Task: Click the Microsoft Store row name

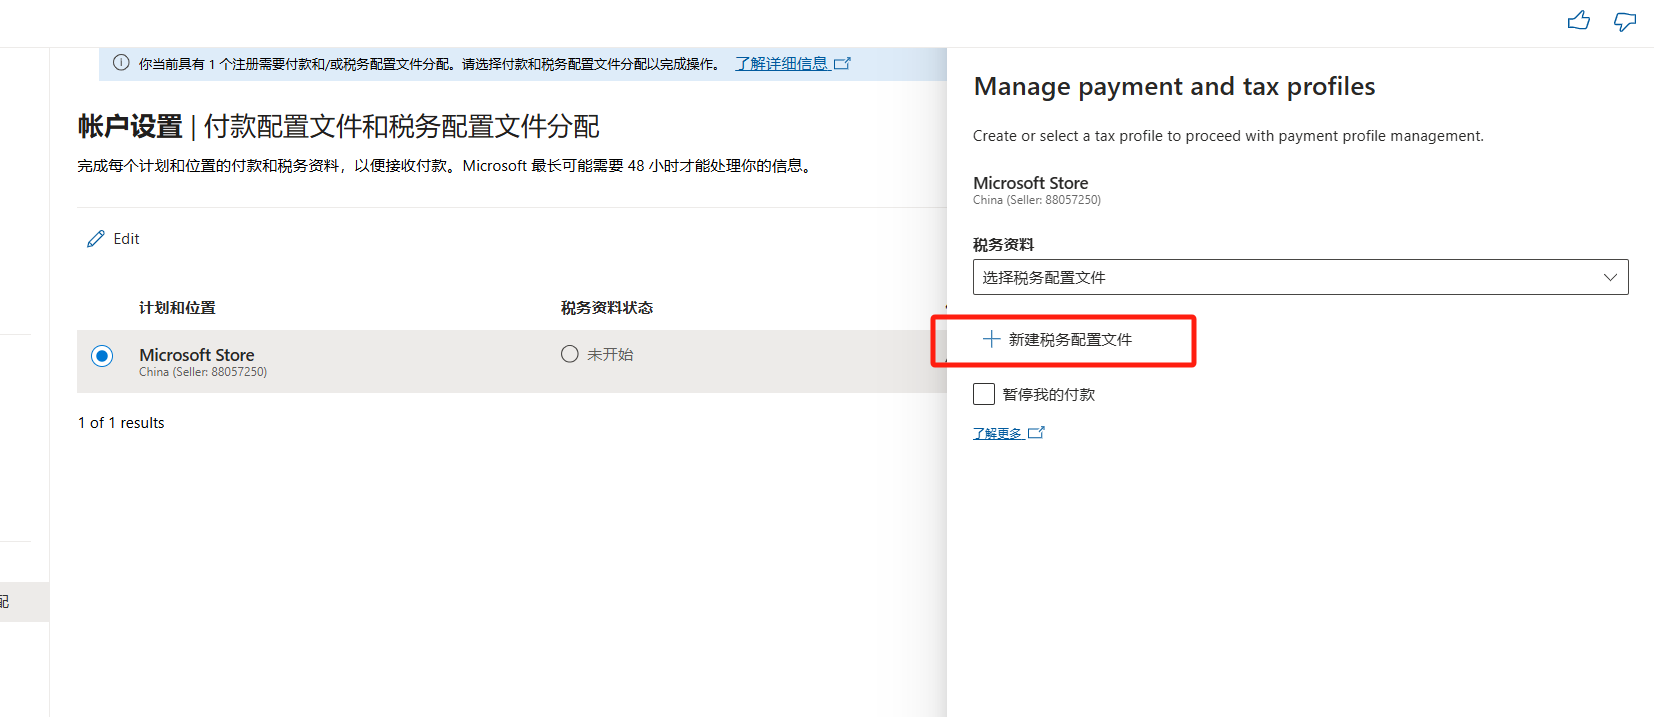Action: pyautogui.click(x=197, y=355)
